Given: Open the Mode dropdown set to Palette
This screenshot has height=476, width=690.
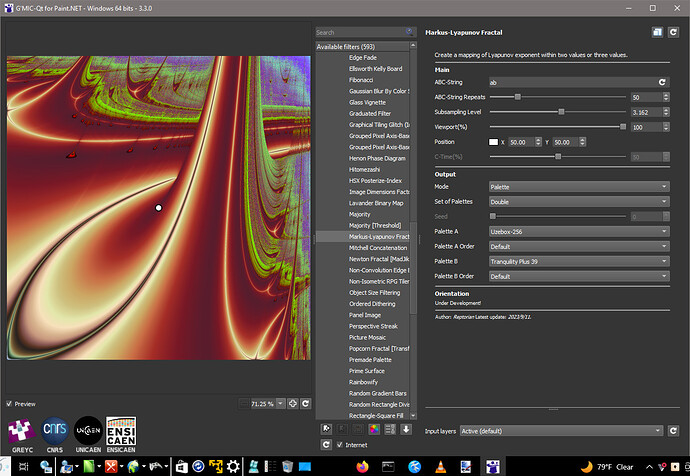Looking at the screenshot, I should 578,187.
